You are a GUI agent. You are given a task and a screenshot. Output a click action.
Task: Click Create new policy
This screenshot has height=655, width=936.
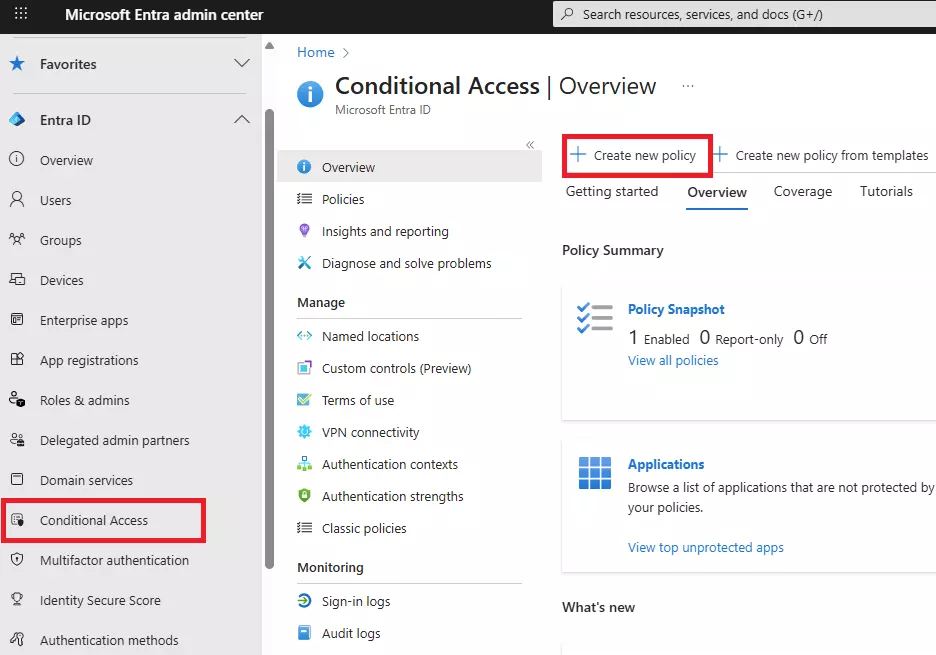tap(636, 155)
